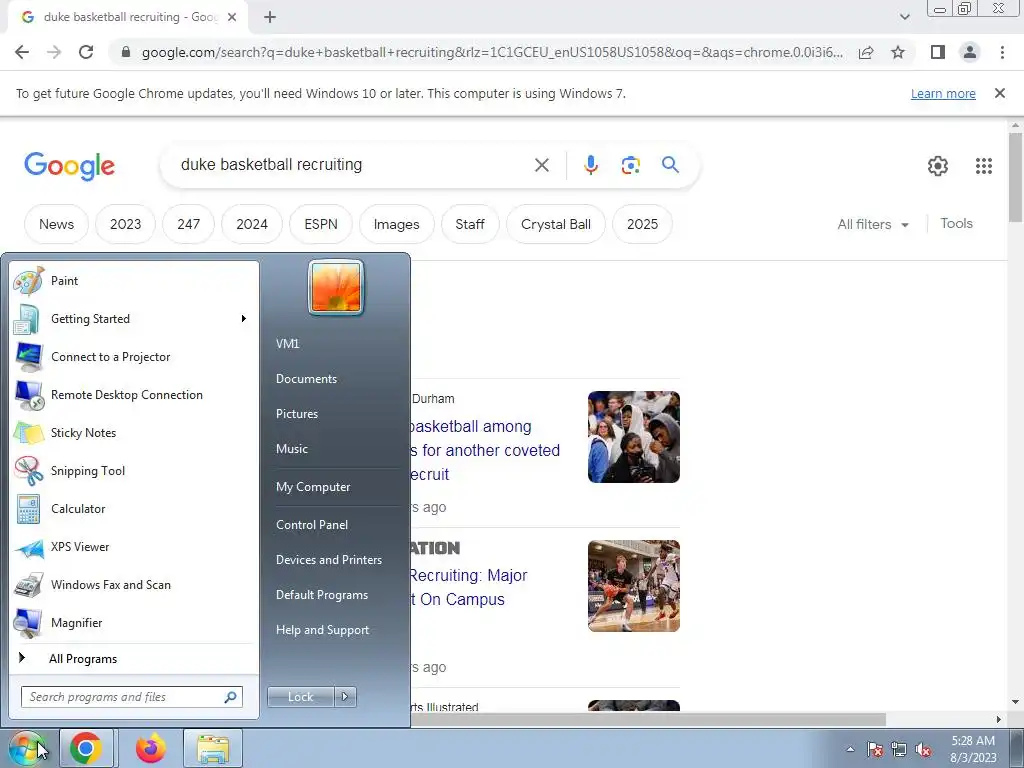Open Documents from Start menu
The image size is (1024, 768).
306,379
